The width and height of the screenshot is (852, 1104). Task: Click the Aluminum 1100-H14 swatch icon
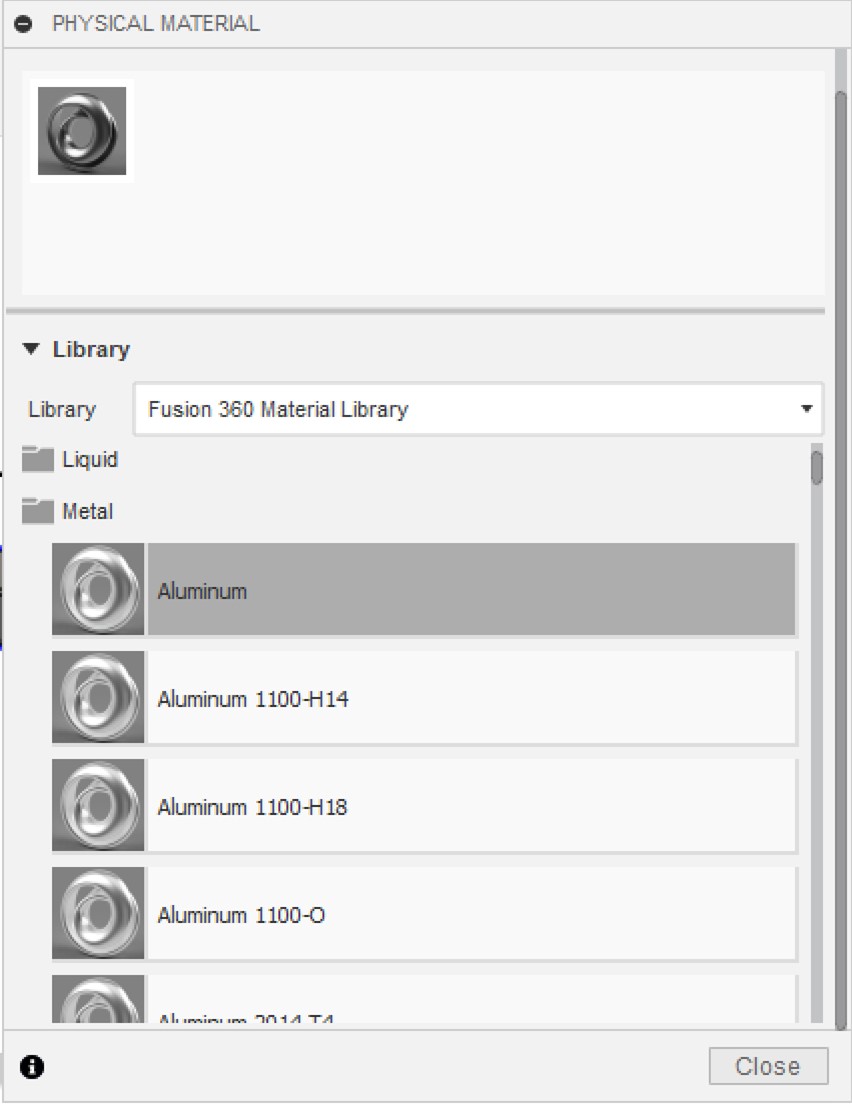coord(98,698)
